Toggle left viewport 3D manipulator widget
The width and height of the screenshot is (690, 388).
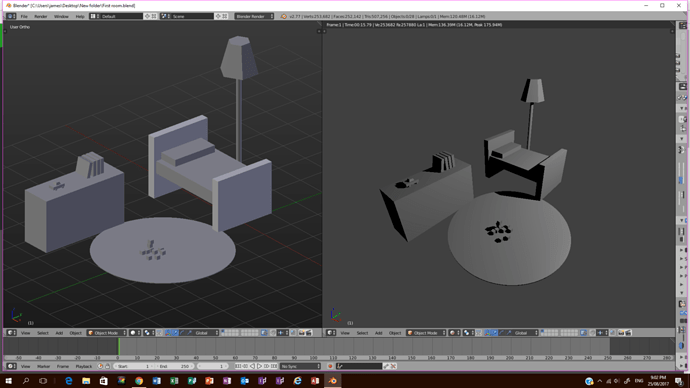(168, 333)
